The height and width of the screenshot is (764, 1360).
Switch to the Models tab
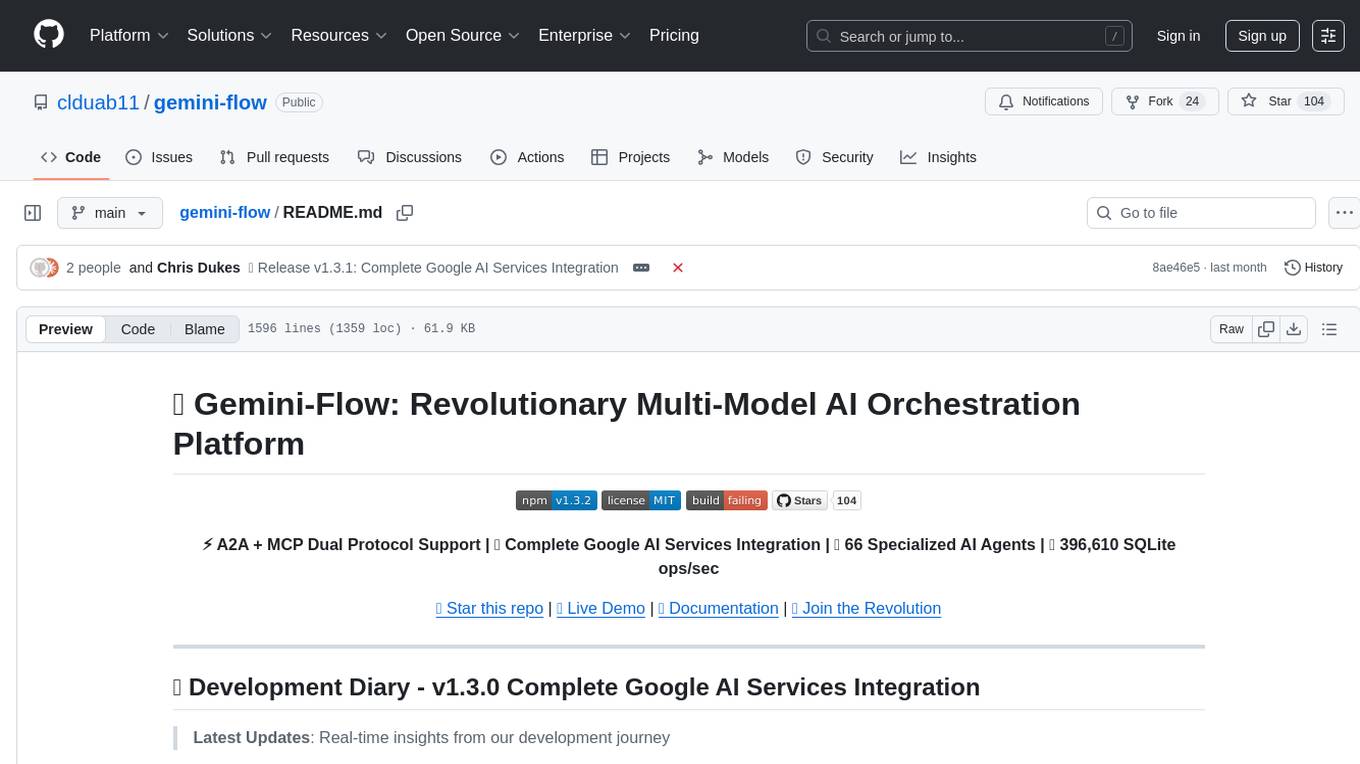coord(733,157)
